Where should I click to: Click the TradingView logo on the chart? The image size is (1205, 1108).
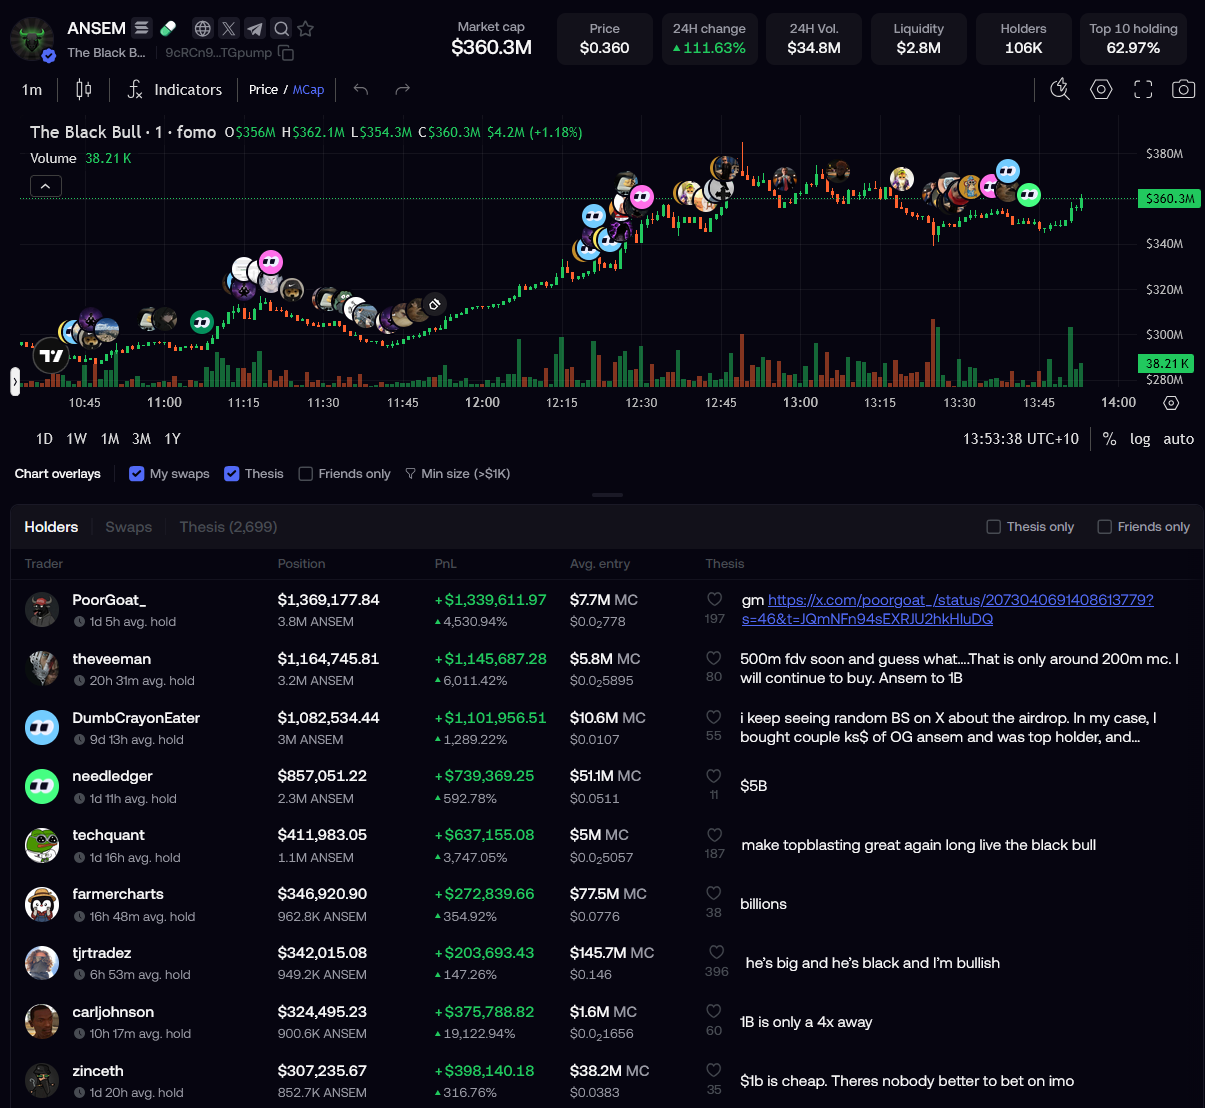[50, 355]
